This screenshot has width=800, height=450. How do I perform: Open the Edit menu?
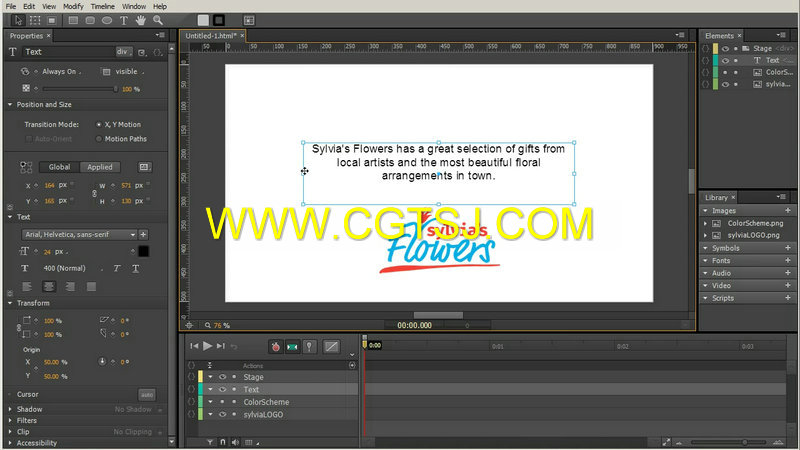point(29,6)
